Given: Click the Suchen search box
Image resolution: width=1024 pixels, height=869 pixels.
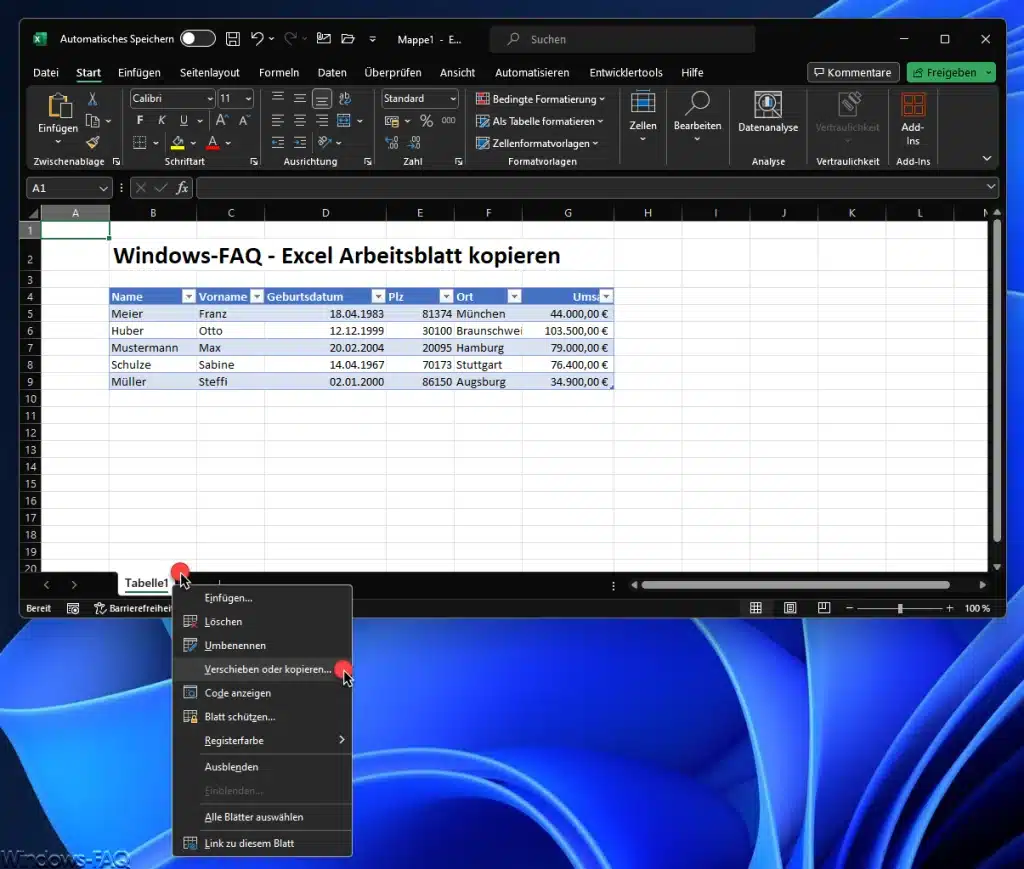Looking at the screenshot, I should pos(622,39).
